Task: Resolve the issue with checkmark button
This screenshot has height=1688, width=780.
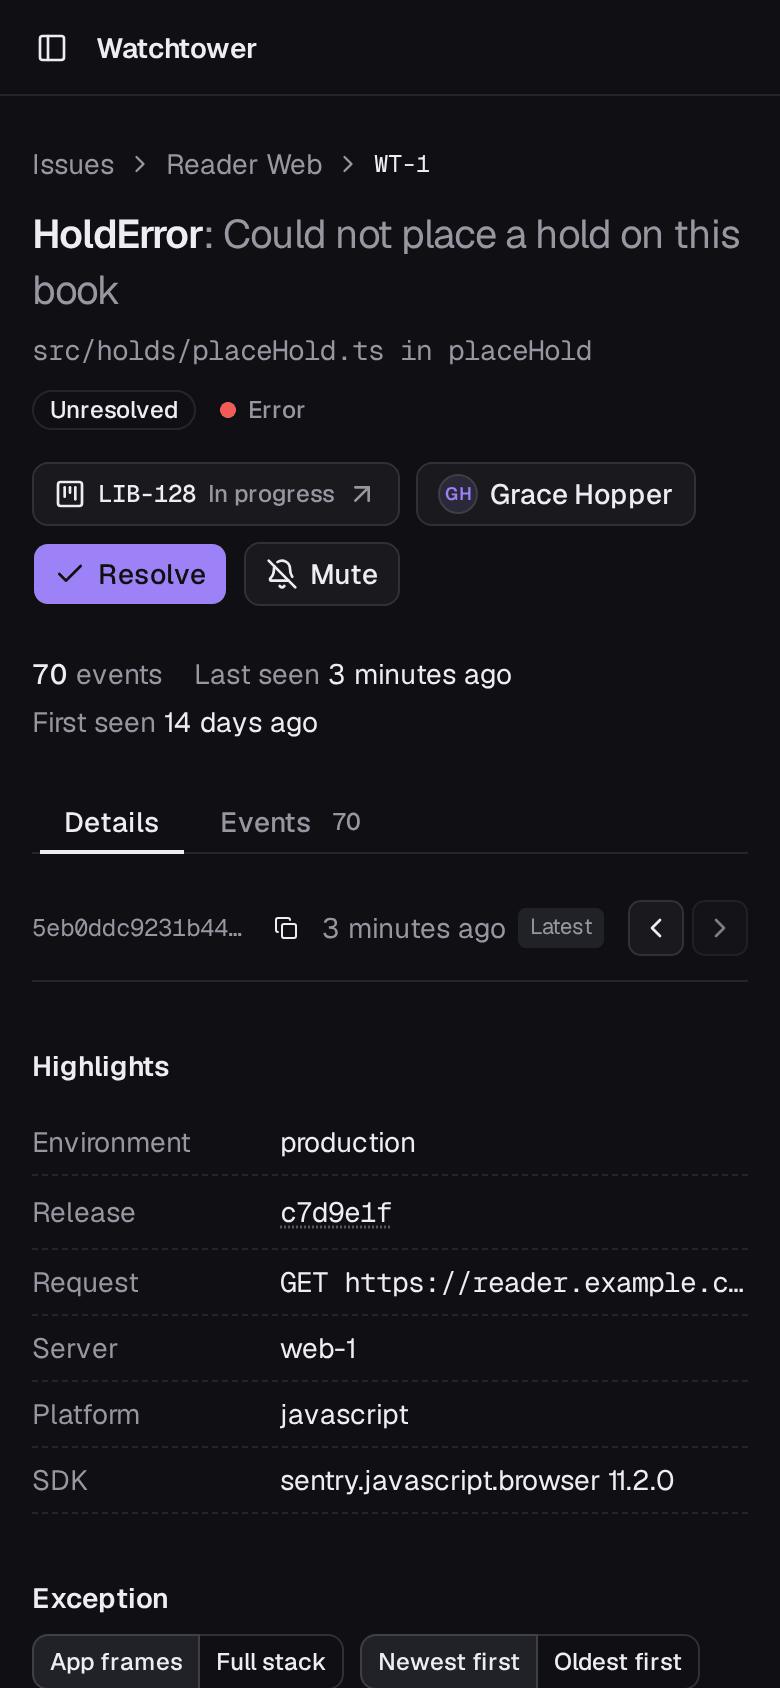Action: pos(130,574)
